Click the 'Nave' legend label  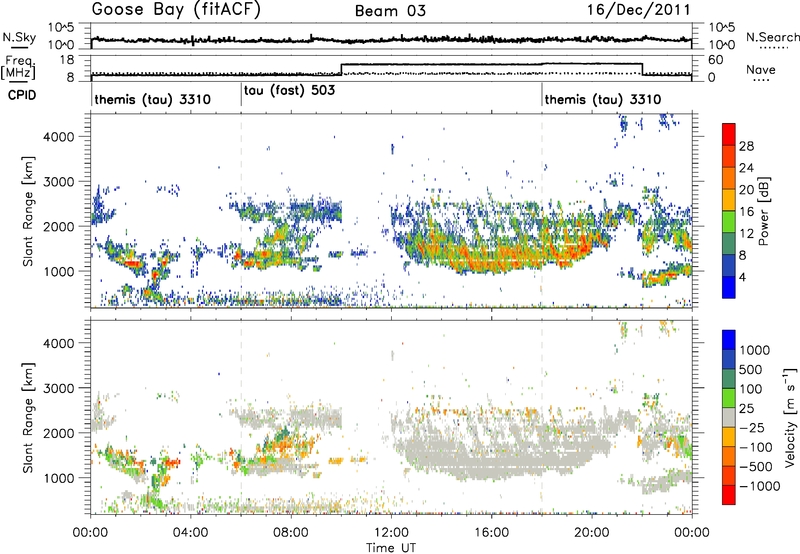tap(761, 69)
